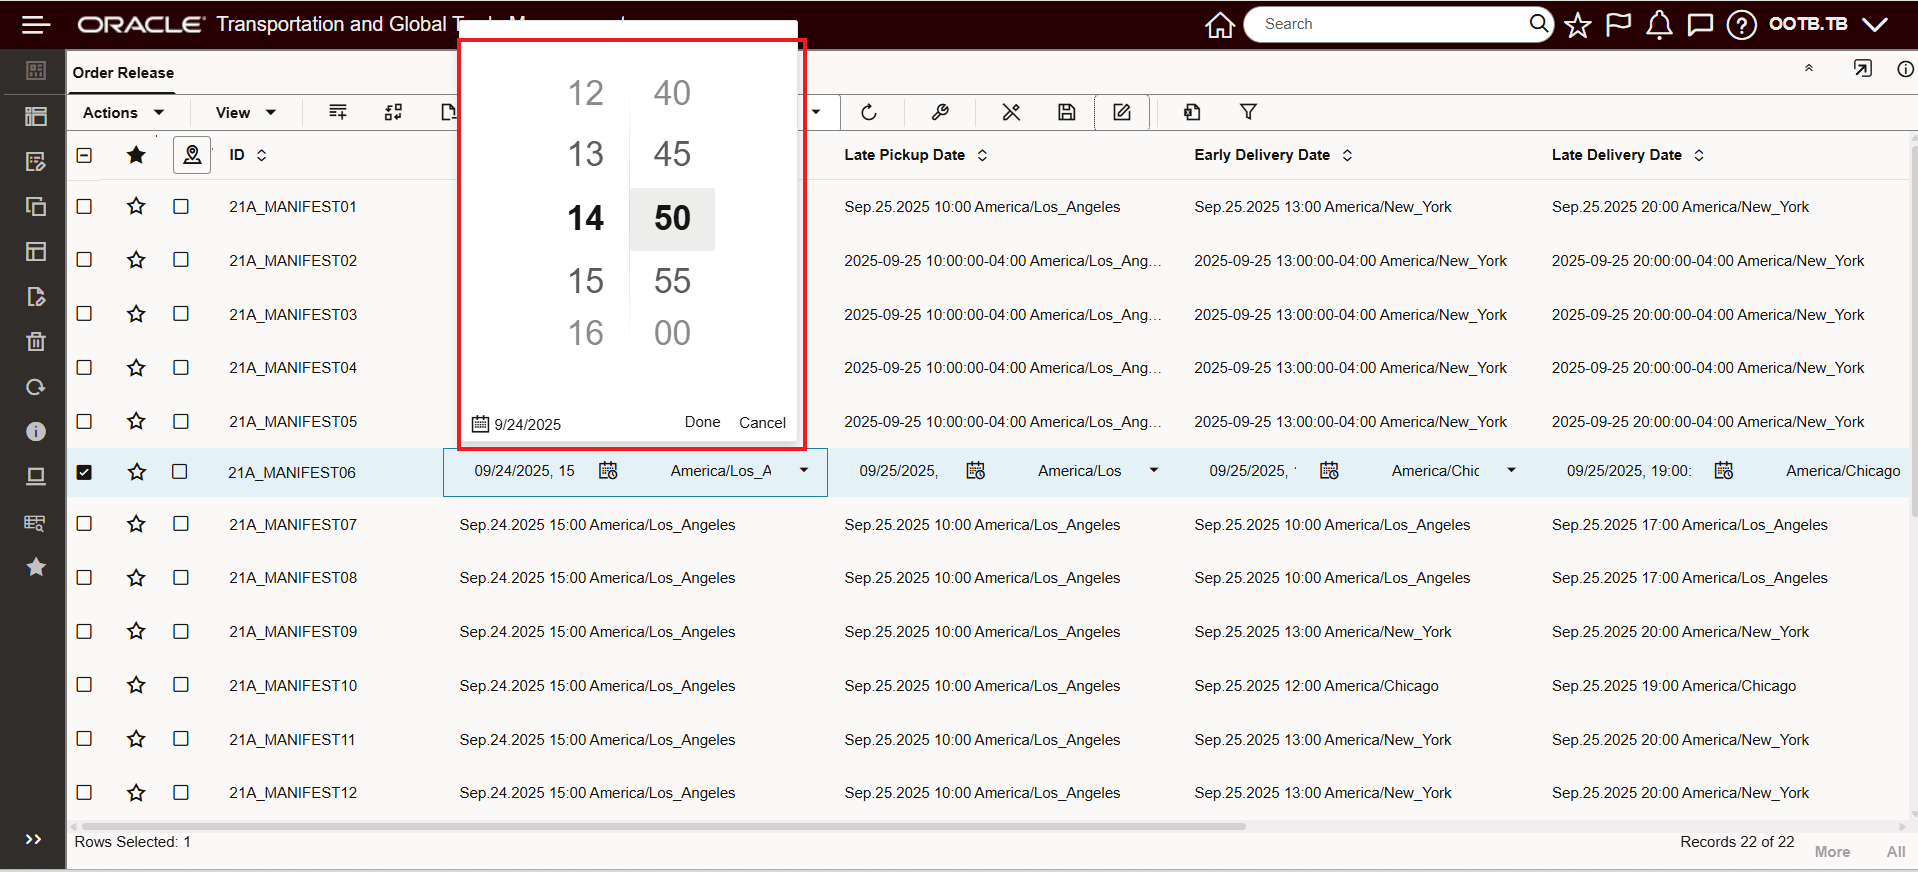Select row checkbox for 21A_MANIFEST01
The width and height of the screenshot is (1918, 872).
point(84,206)
